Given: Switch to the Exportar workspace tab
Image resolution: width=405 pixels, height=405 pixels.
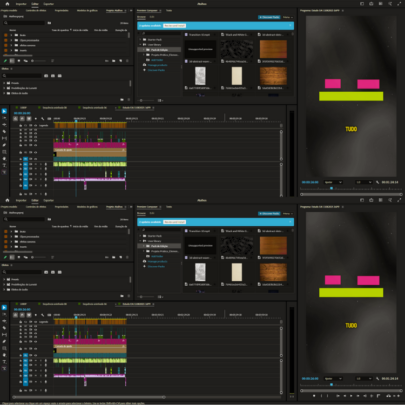Looking at the screenshot, I should click(49, 200).
